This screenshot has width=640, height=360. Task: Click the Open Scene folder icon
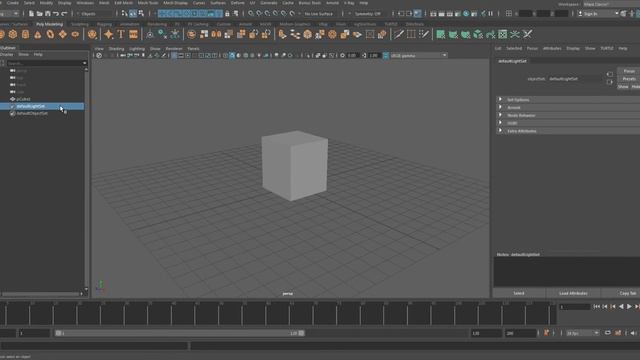tap(39, 13)
